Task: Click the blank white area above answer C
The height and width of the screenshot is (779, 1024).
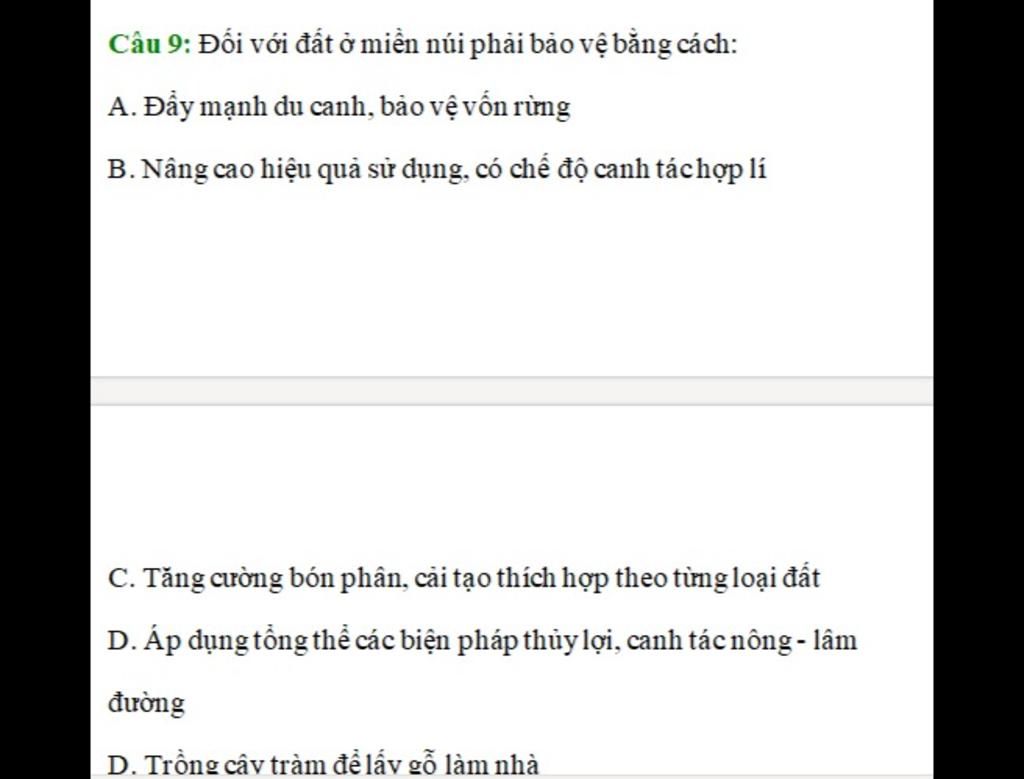Action: [512, 483]
